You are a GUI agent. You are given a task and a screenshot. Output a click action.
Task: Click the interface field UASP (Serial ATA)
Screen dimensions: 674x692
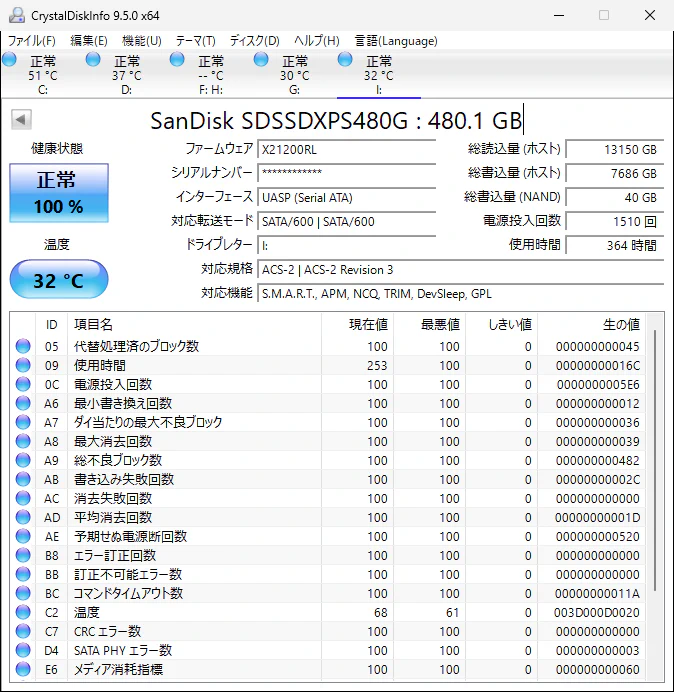pos(347,197)
